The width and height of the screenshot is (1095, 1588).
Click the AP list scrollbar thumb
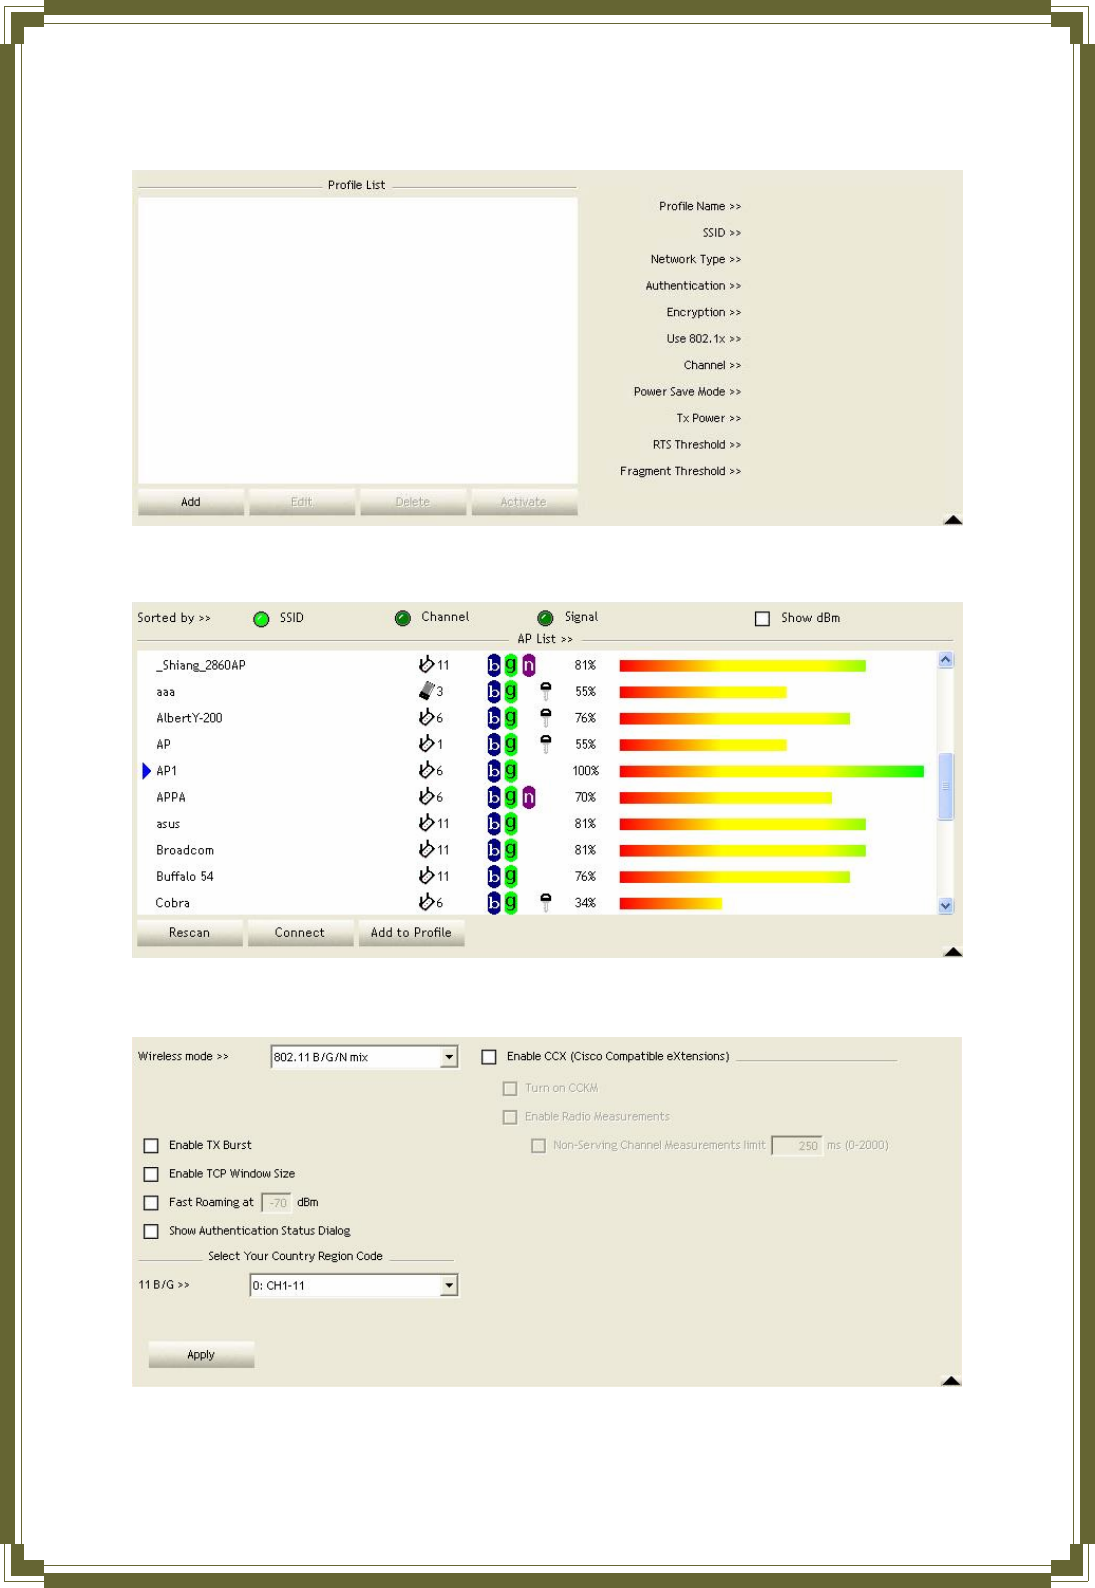pos(946,786)
